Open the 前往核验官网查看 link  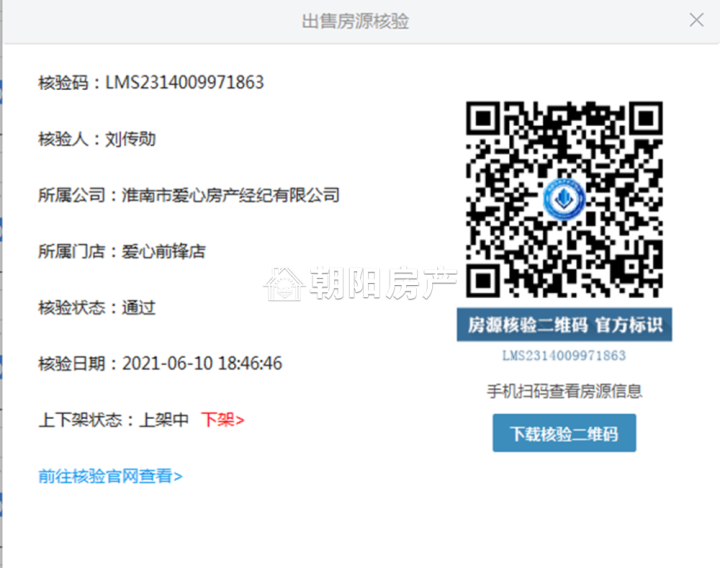coord(110,476)
